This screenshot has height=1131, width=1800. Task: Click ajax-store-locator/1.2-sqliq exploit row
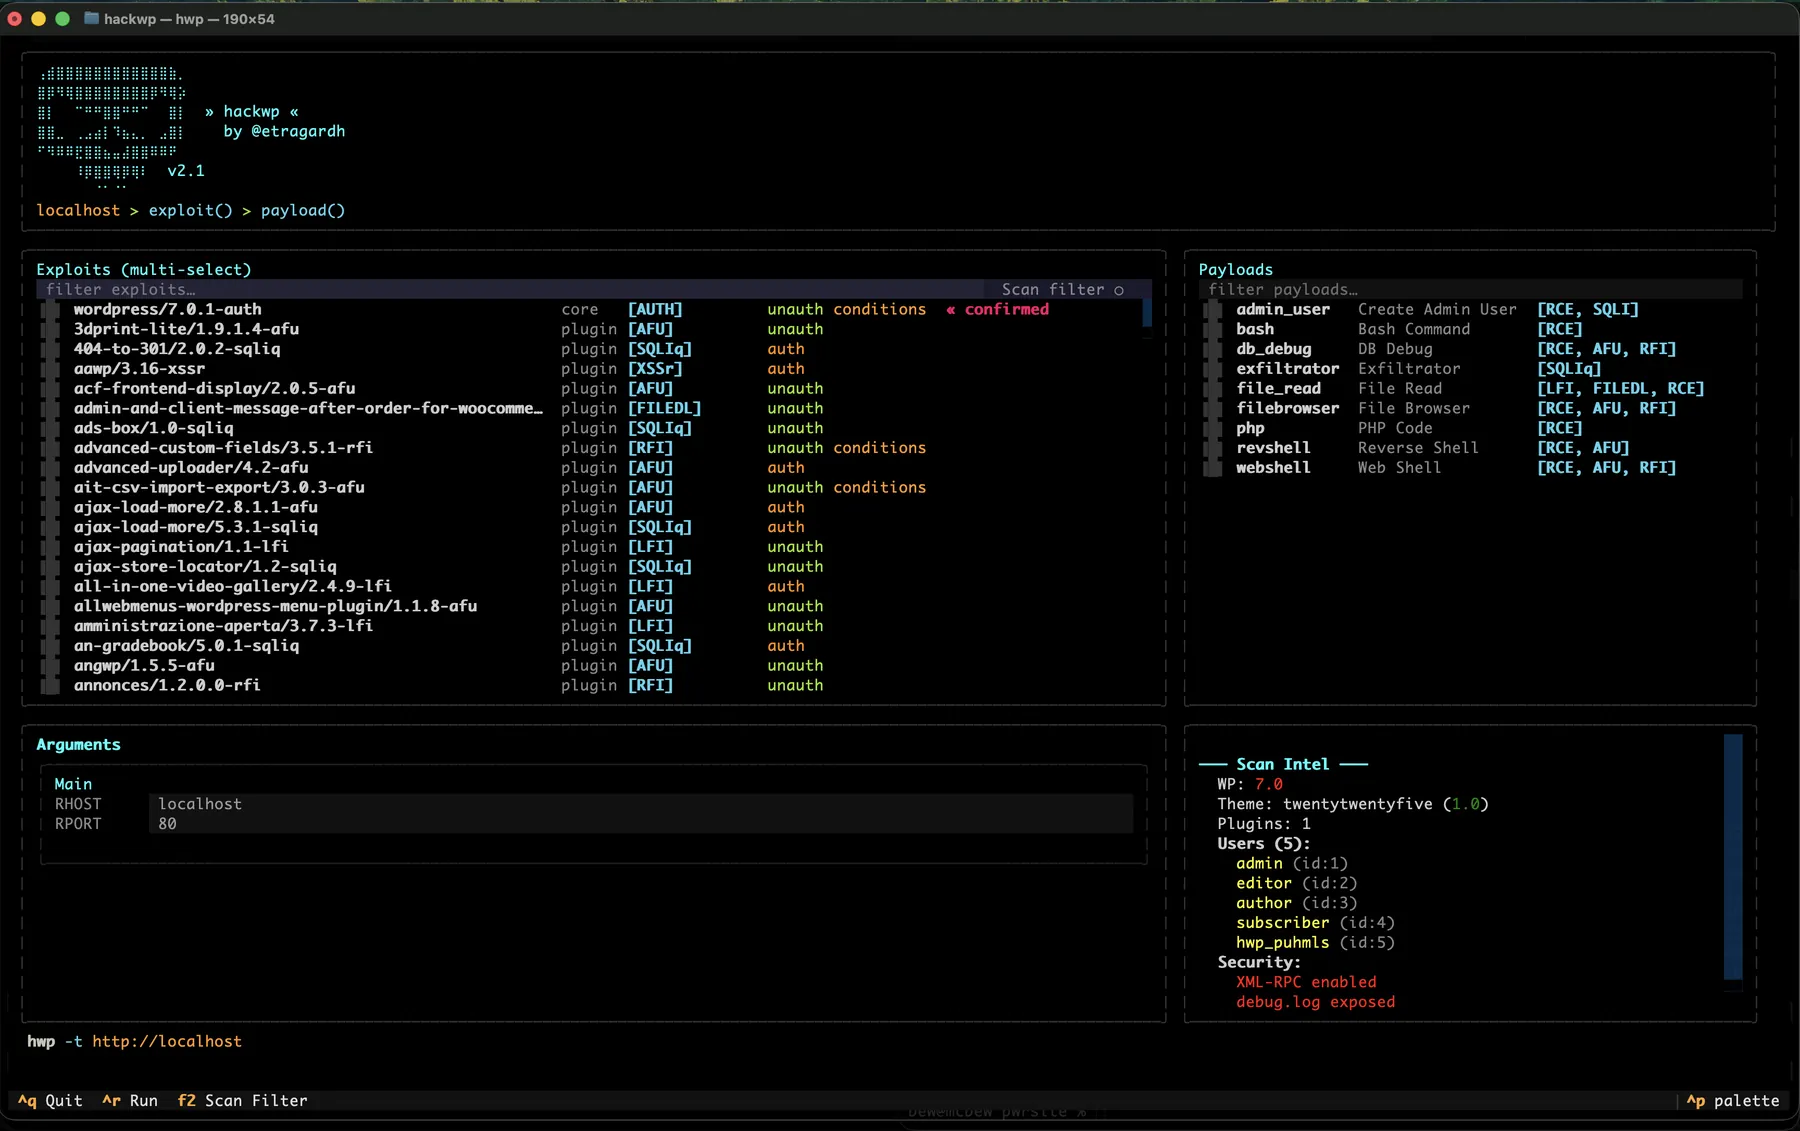[590, 567]
